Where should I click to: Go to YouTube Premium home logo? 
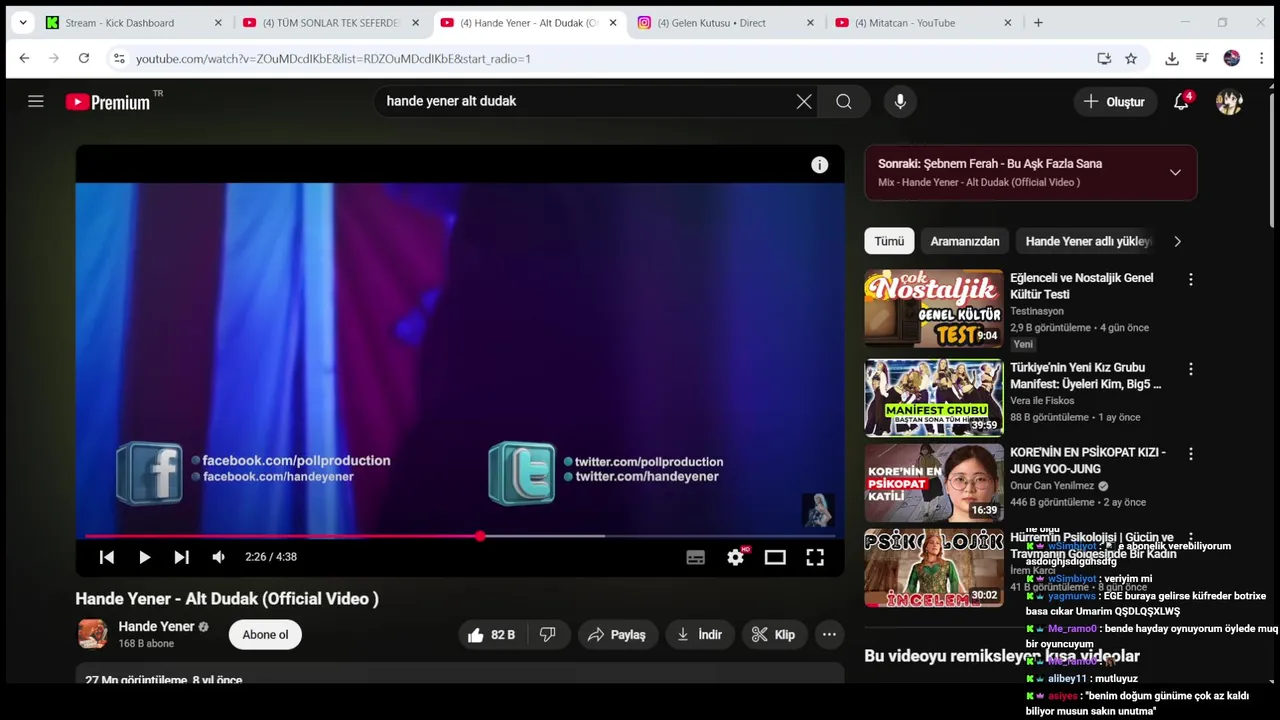click(x=108, y=101)
